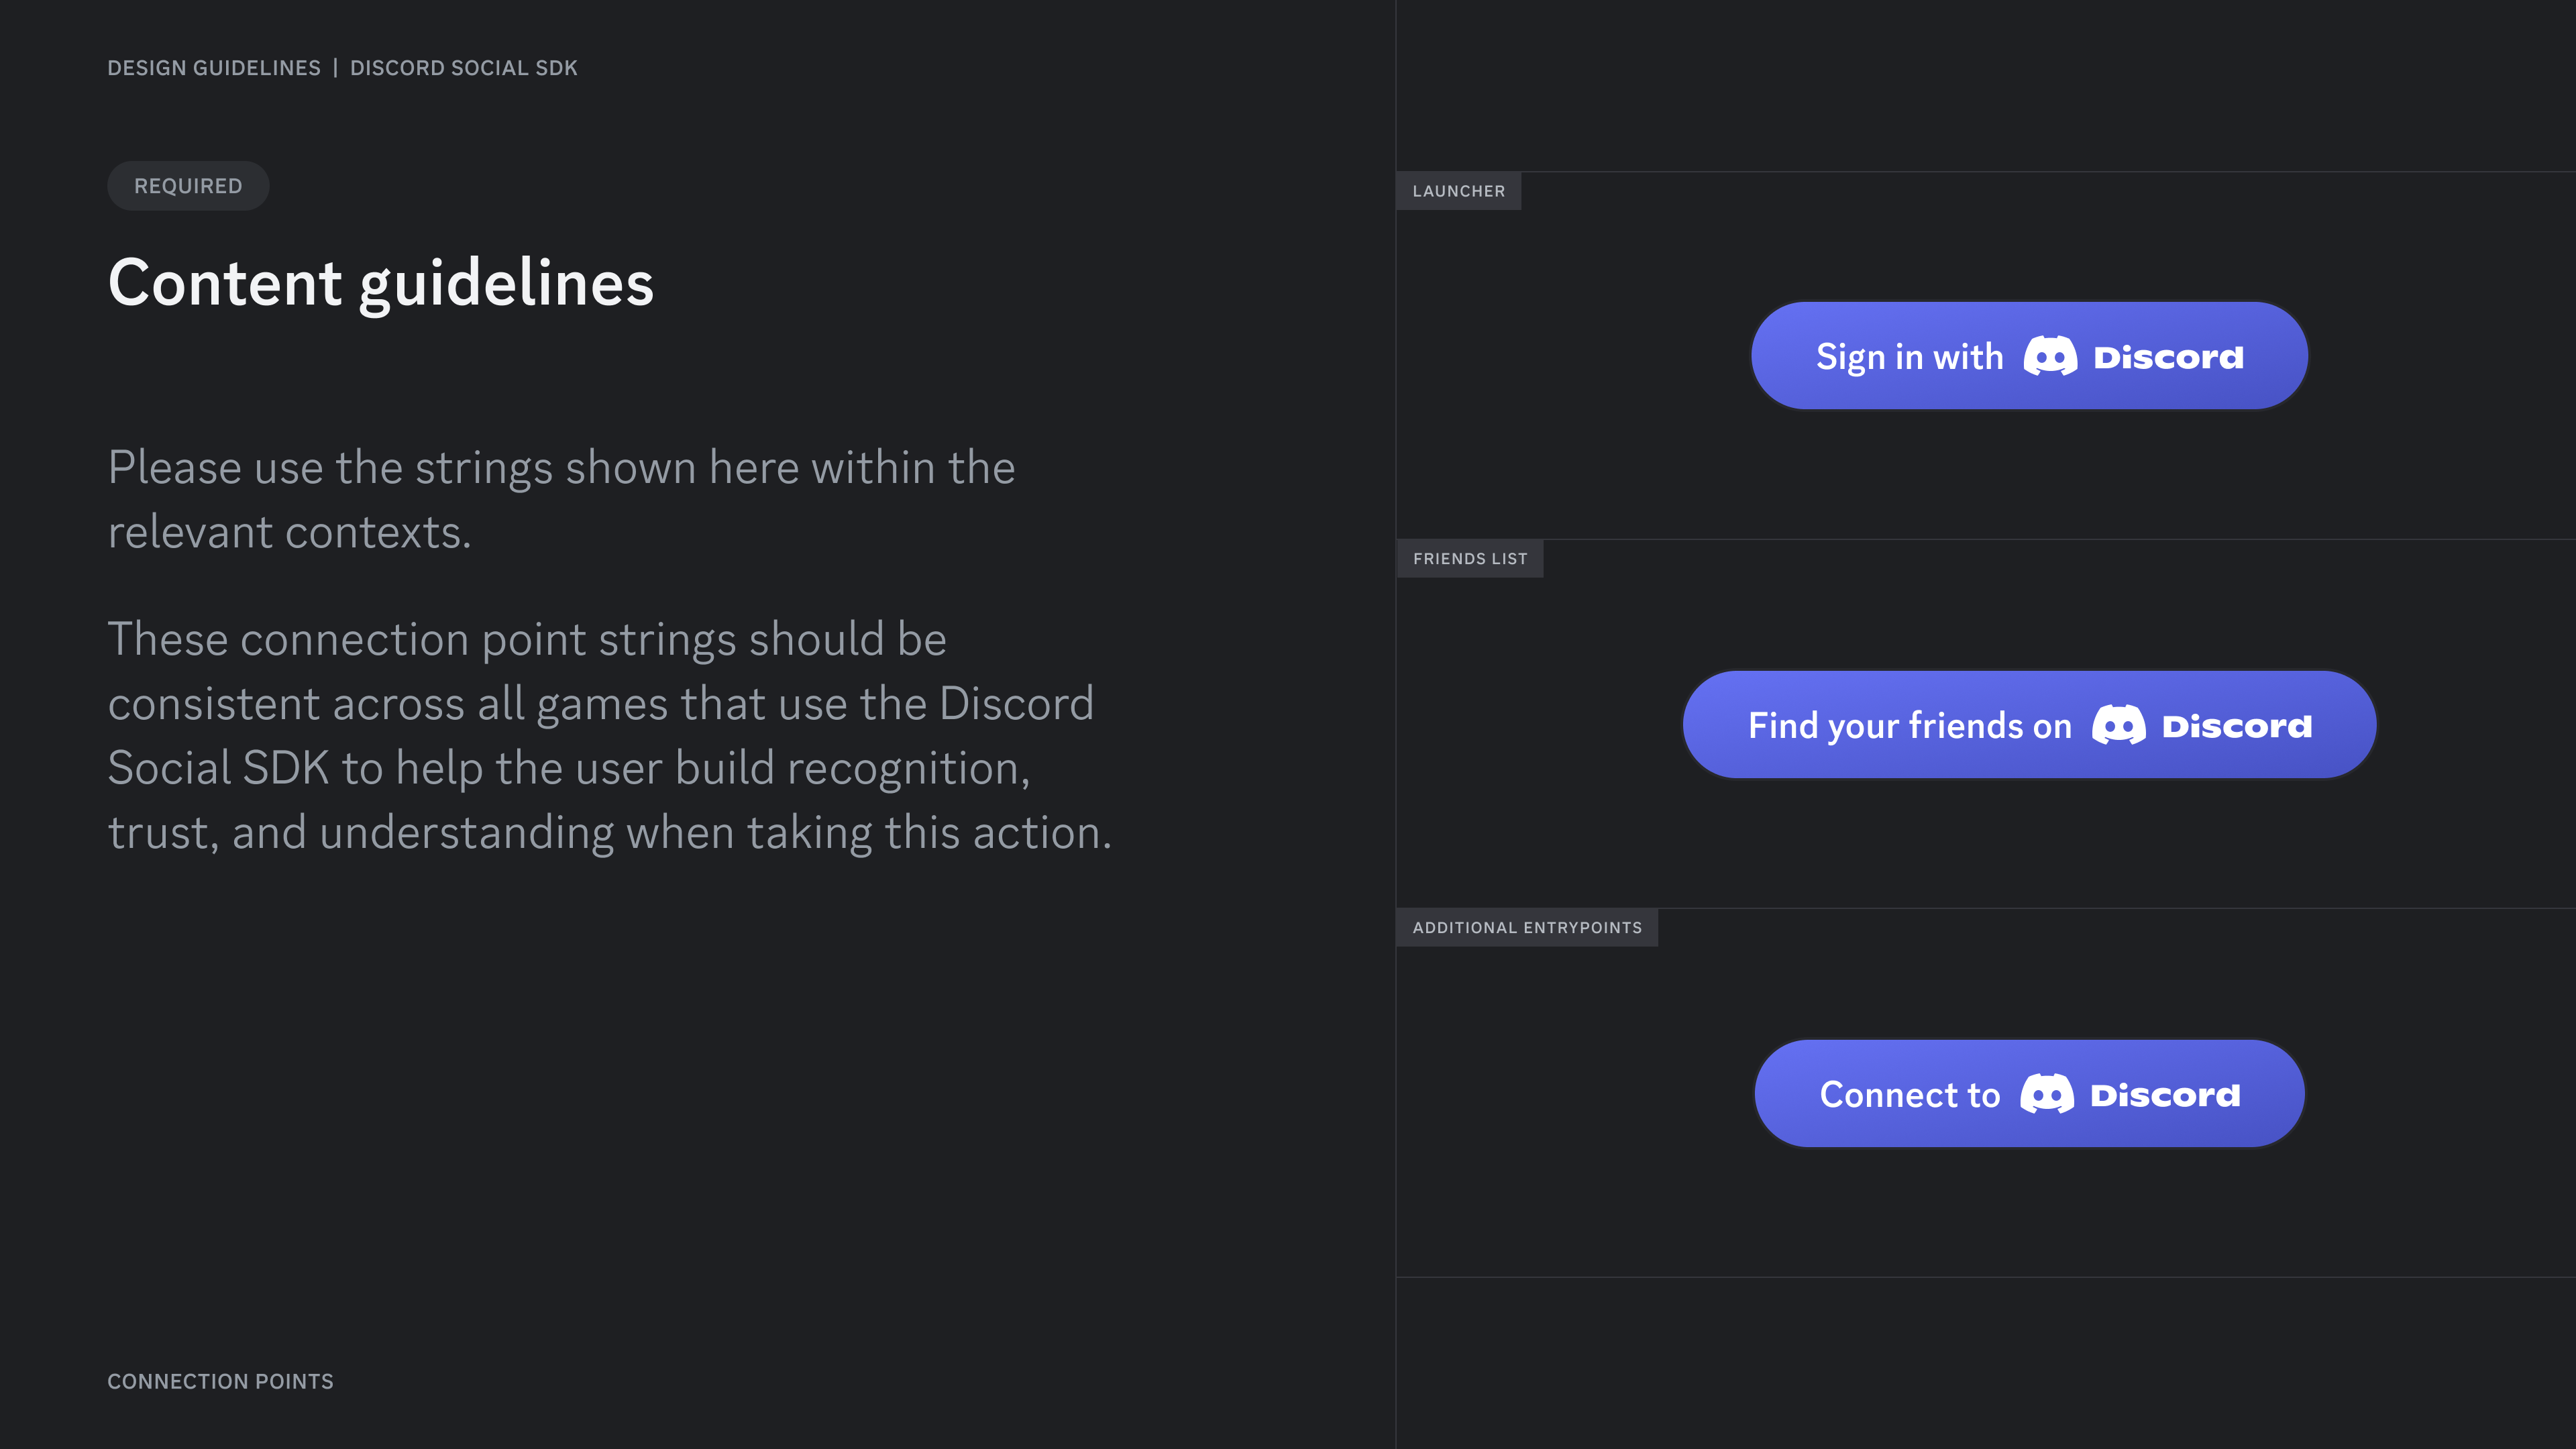The image size is (2576, 1449).
Task: Click the FRIENDS LIST section label
Action: [1470, 558]
